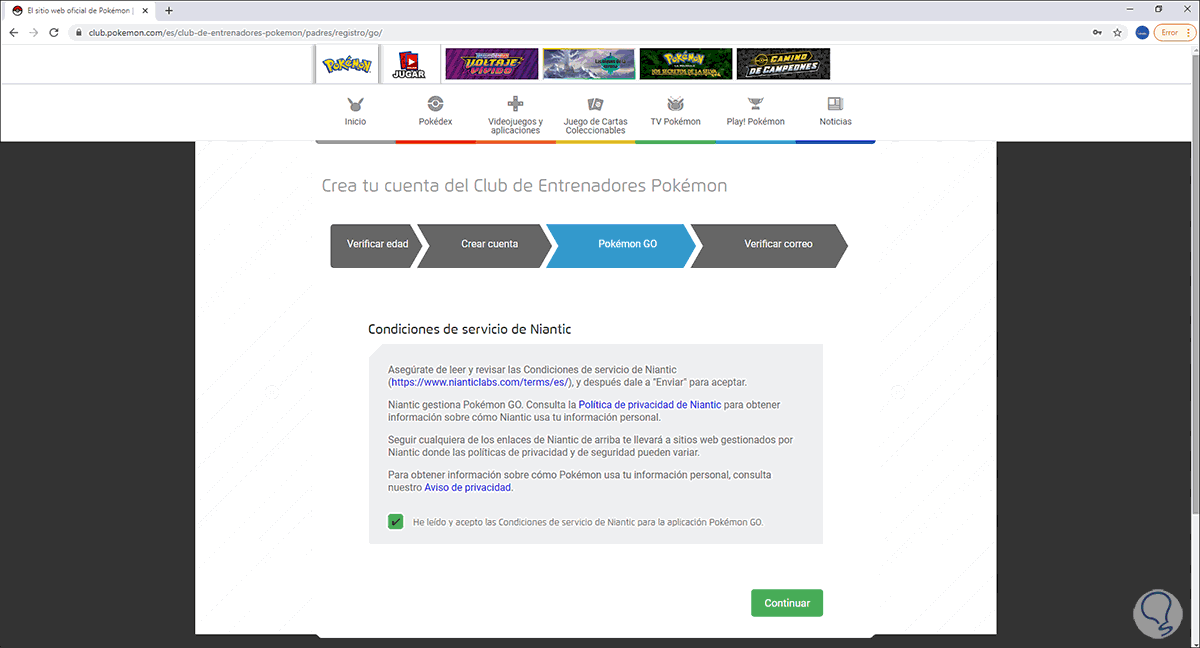Open Política de privacidad de Niantic link

tap(650, 404)
